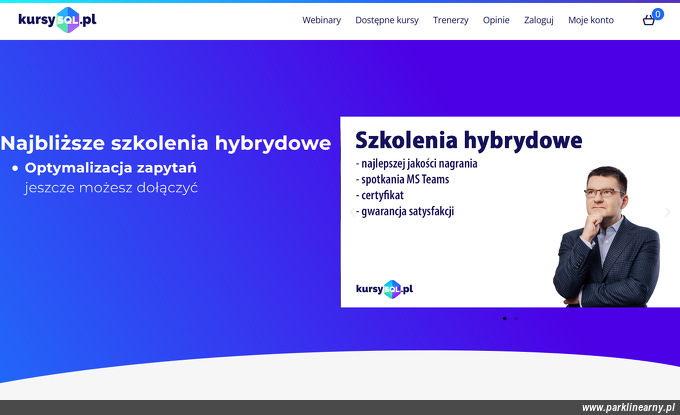
Task: Click 'jeszcze możesz dołączyć' text
Action: (x=111, y=188)
